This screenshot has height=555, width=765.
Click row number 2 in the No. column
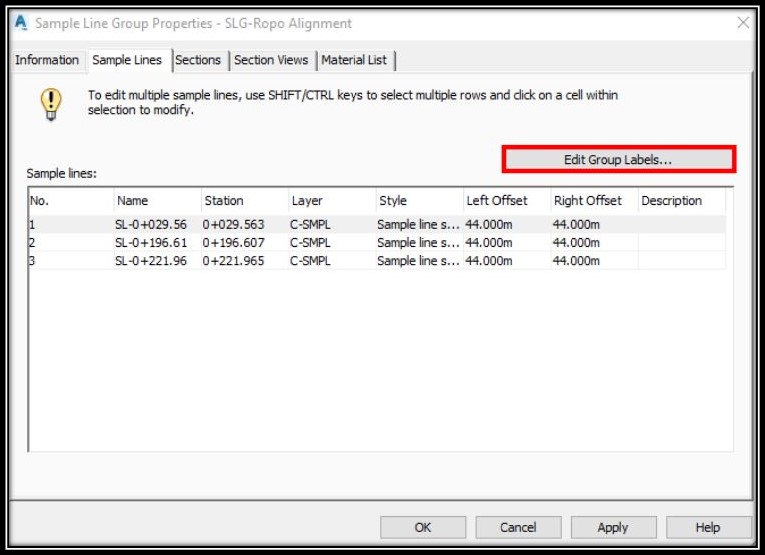(x=32, y=242)
